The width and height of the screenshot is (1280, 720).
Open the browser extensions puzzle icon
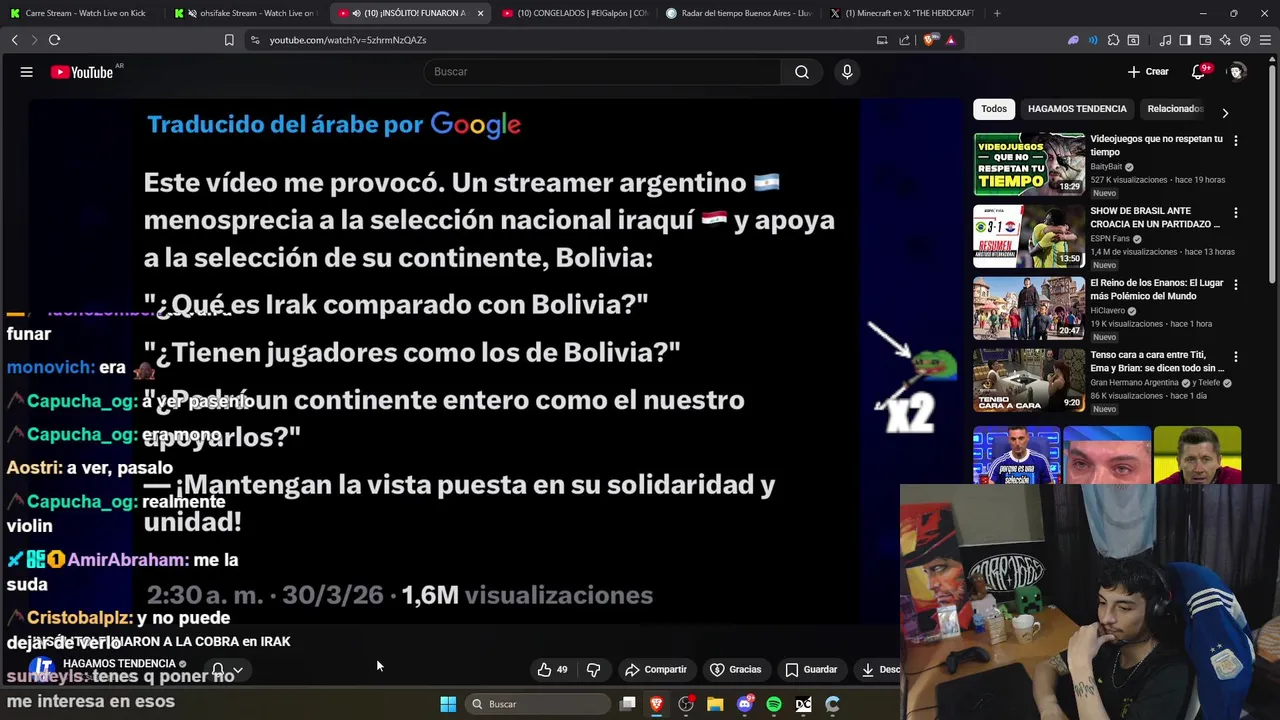(1113, 40)
